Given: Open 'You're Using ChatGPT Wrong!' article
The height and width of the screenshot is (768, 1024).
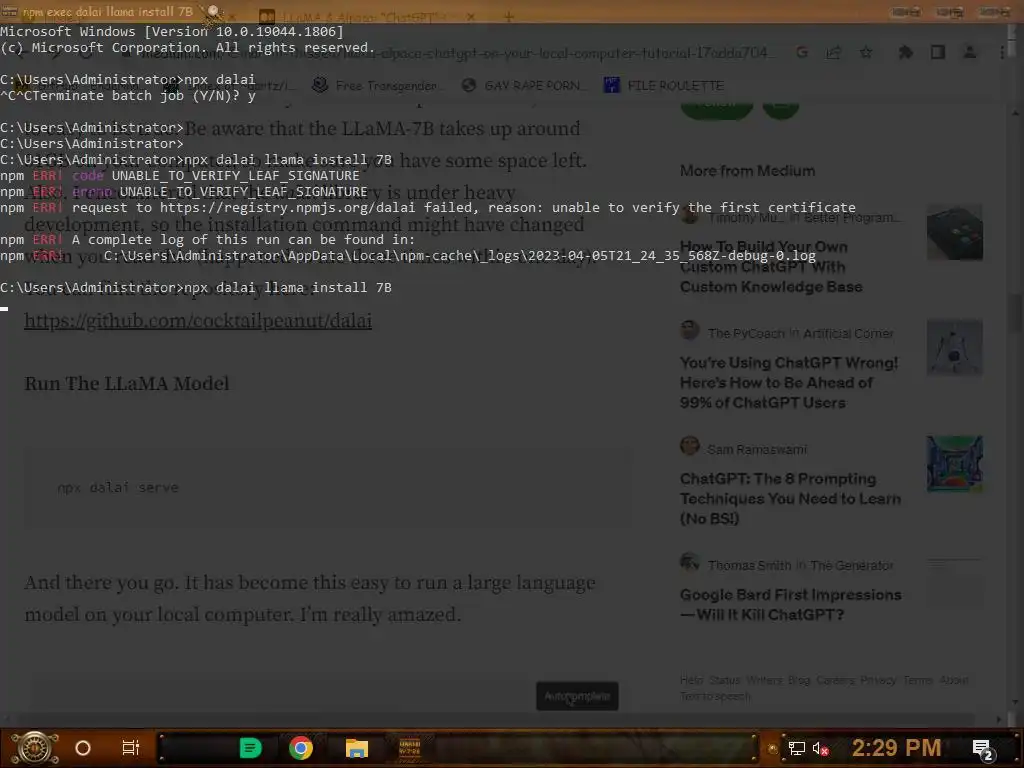Looking at the screenshot, I should 789,383.
